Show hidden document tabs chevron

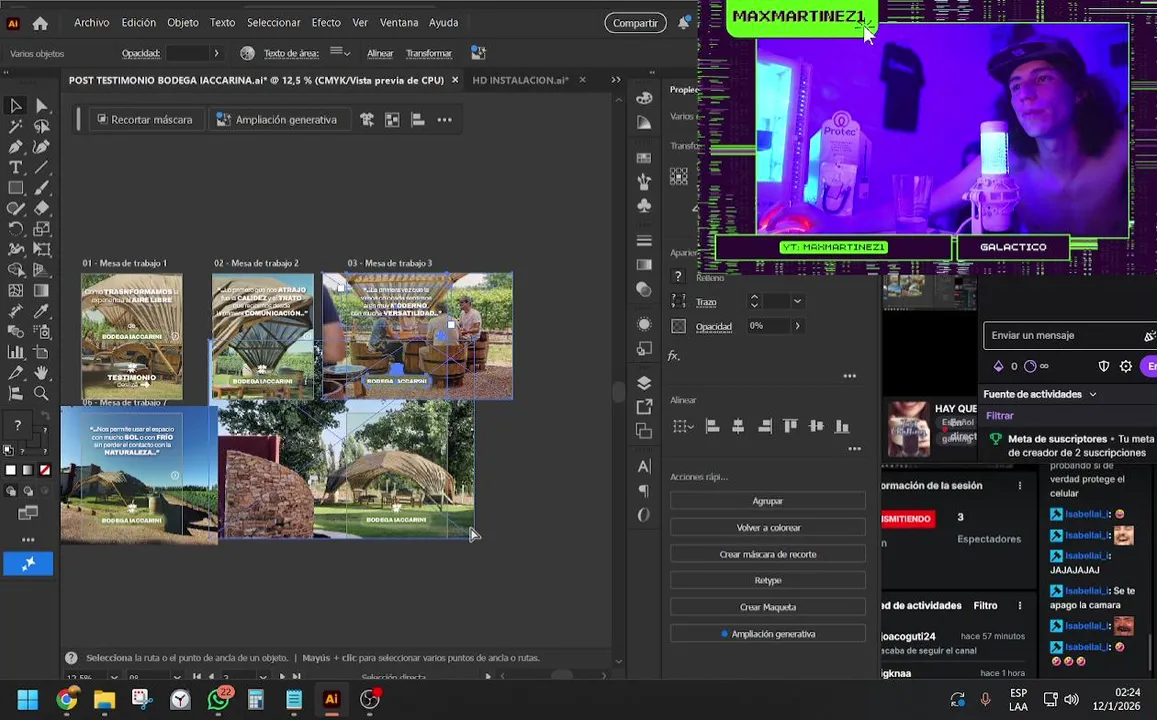click(x=616, y=80)
